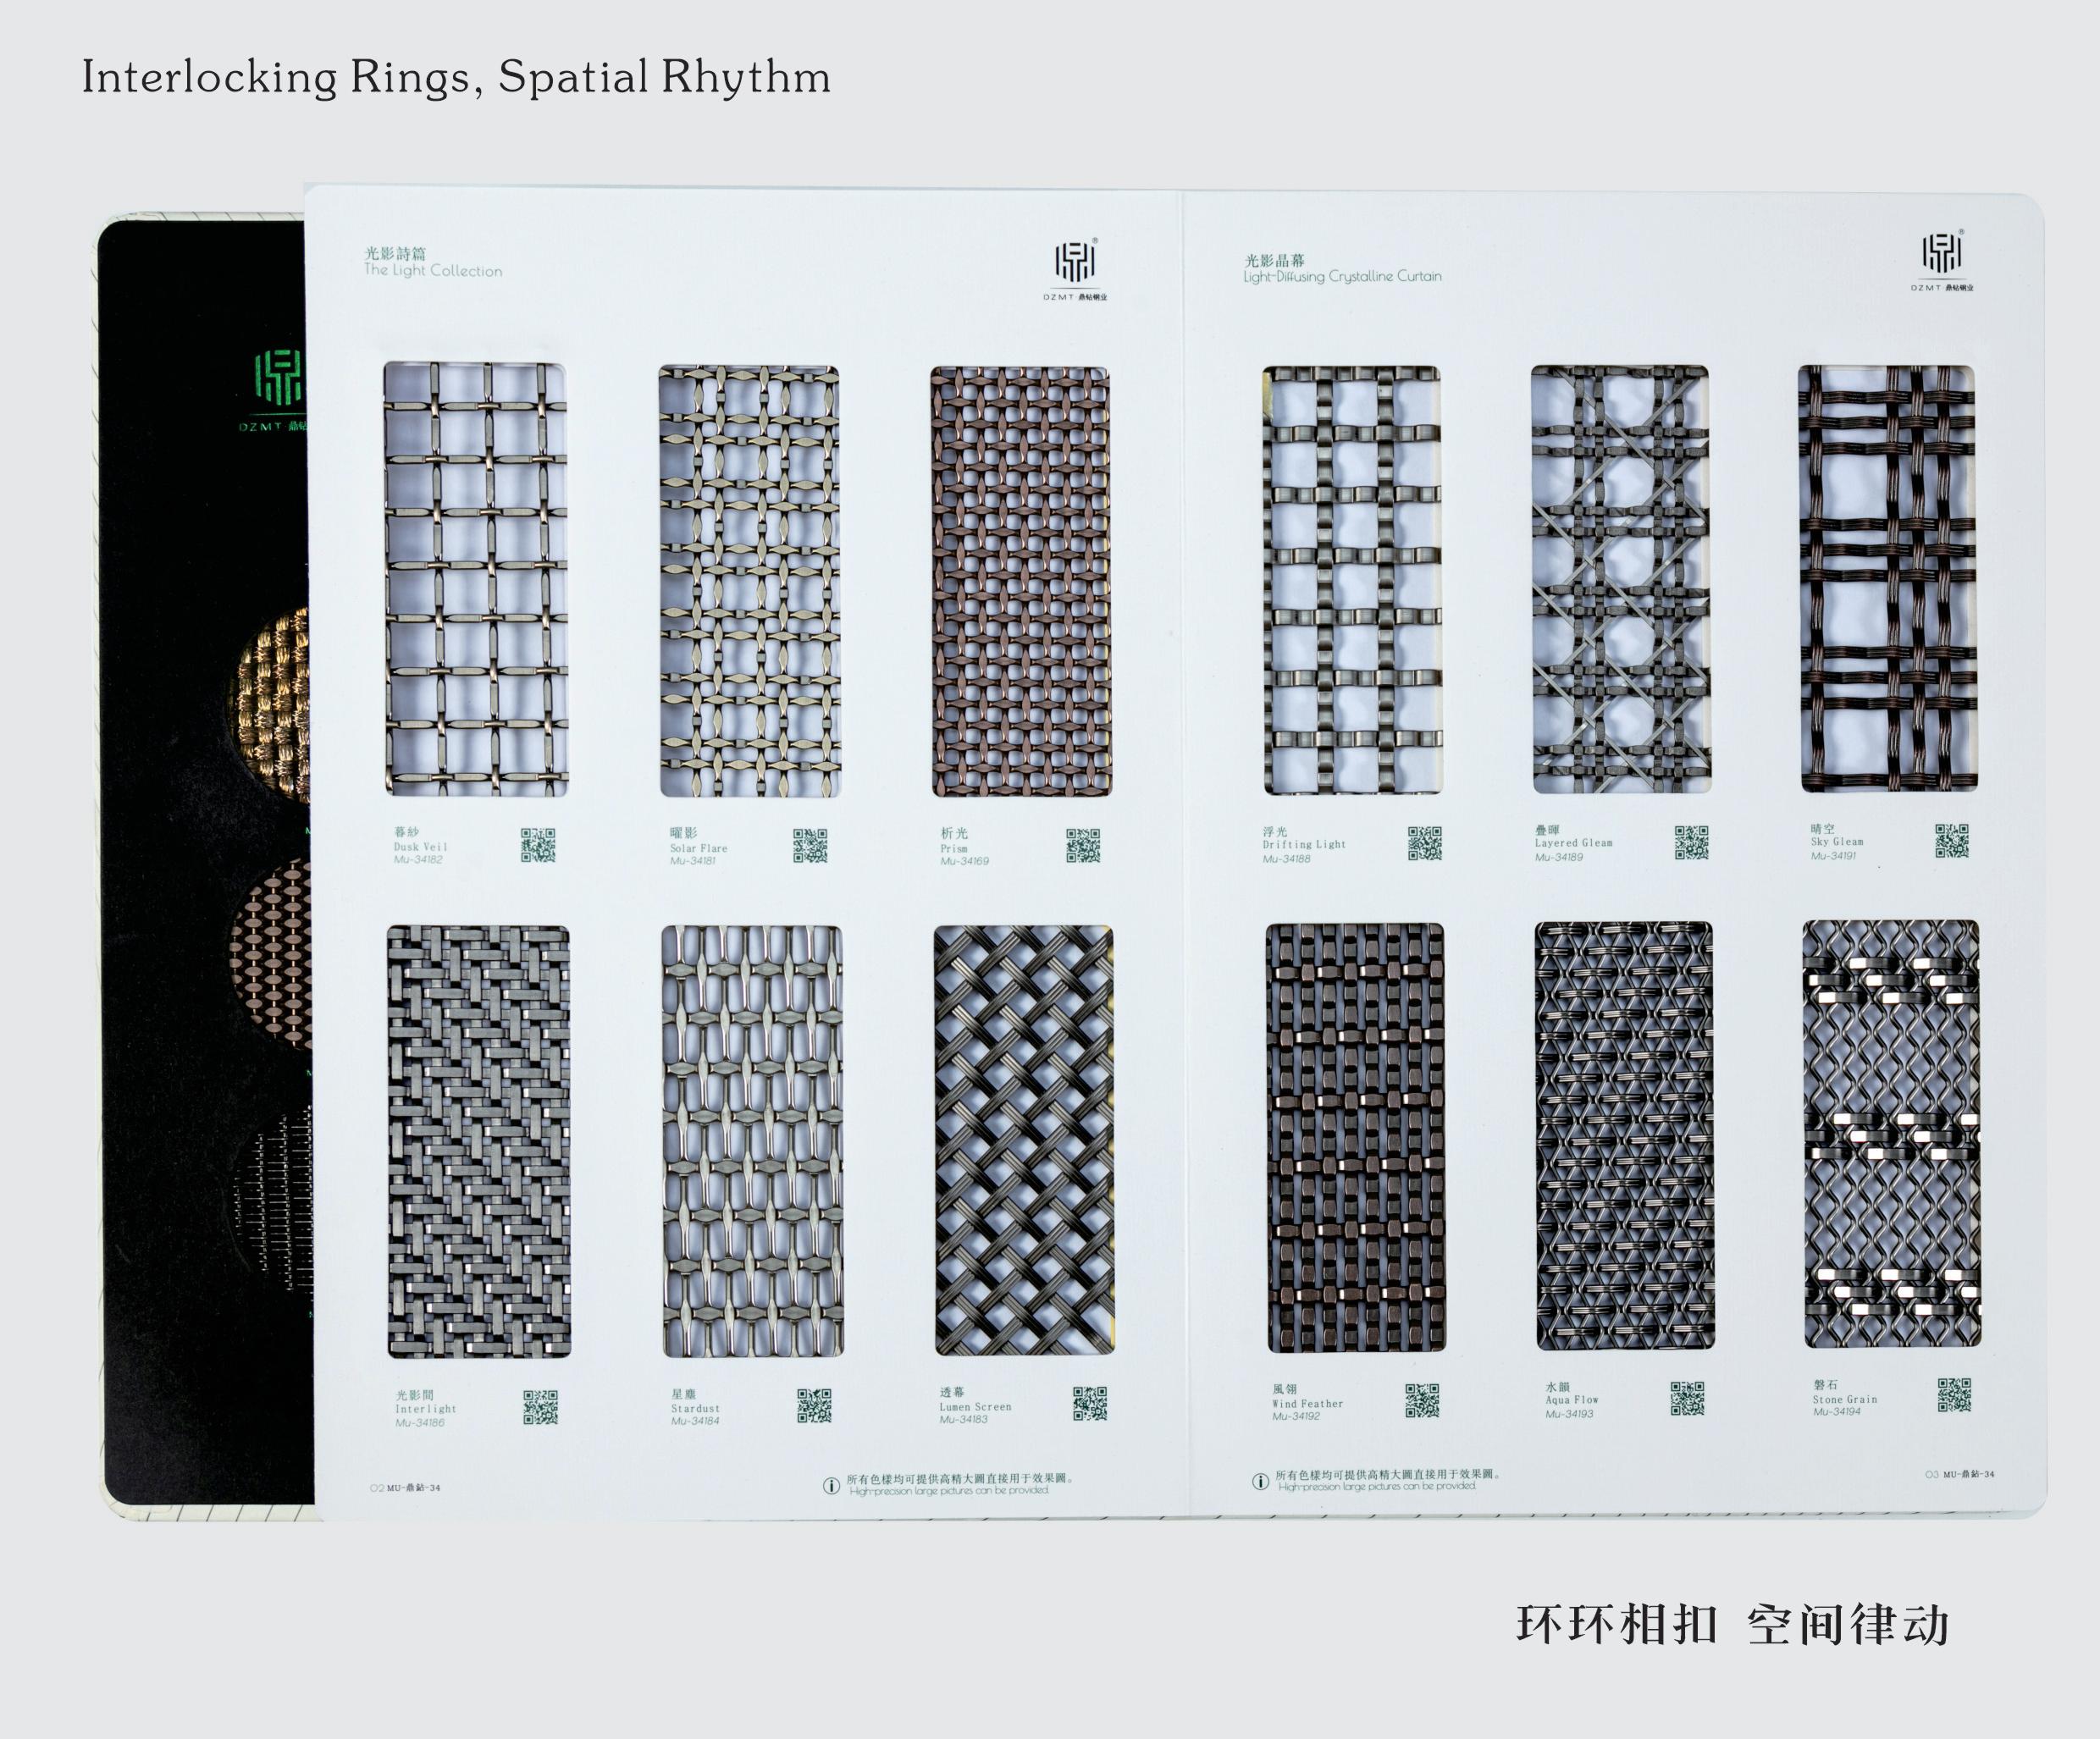Click the QR code beside Dusk Veil
The height and width of the screenshot is (1739, 2100).
pos(538,845)
